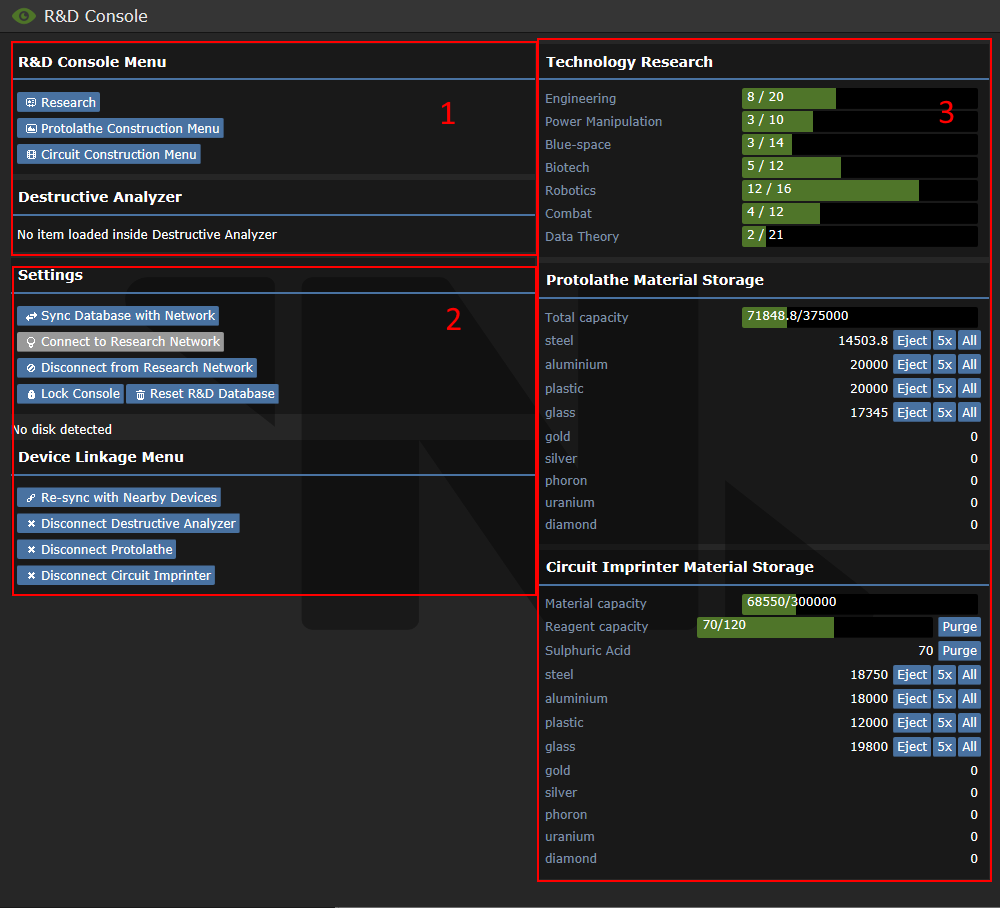
Task: Lock the console
Action: (70, 394)
